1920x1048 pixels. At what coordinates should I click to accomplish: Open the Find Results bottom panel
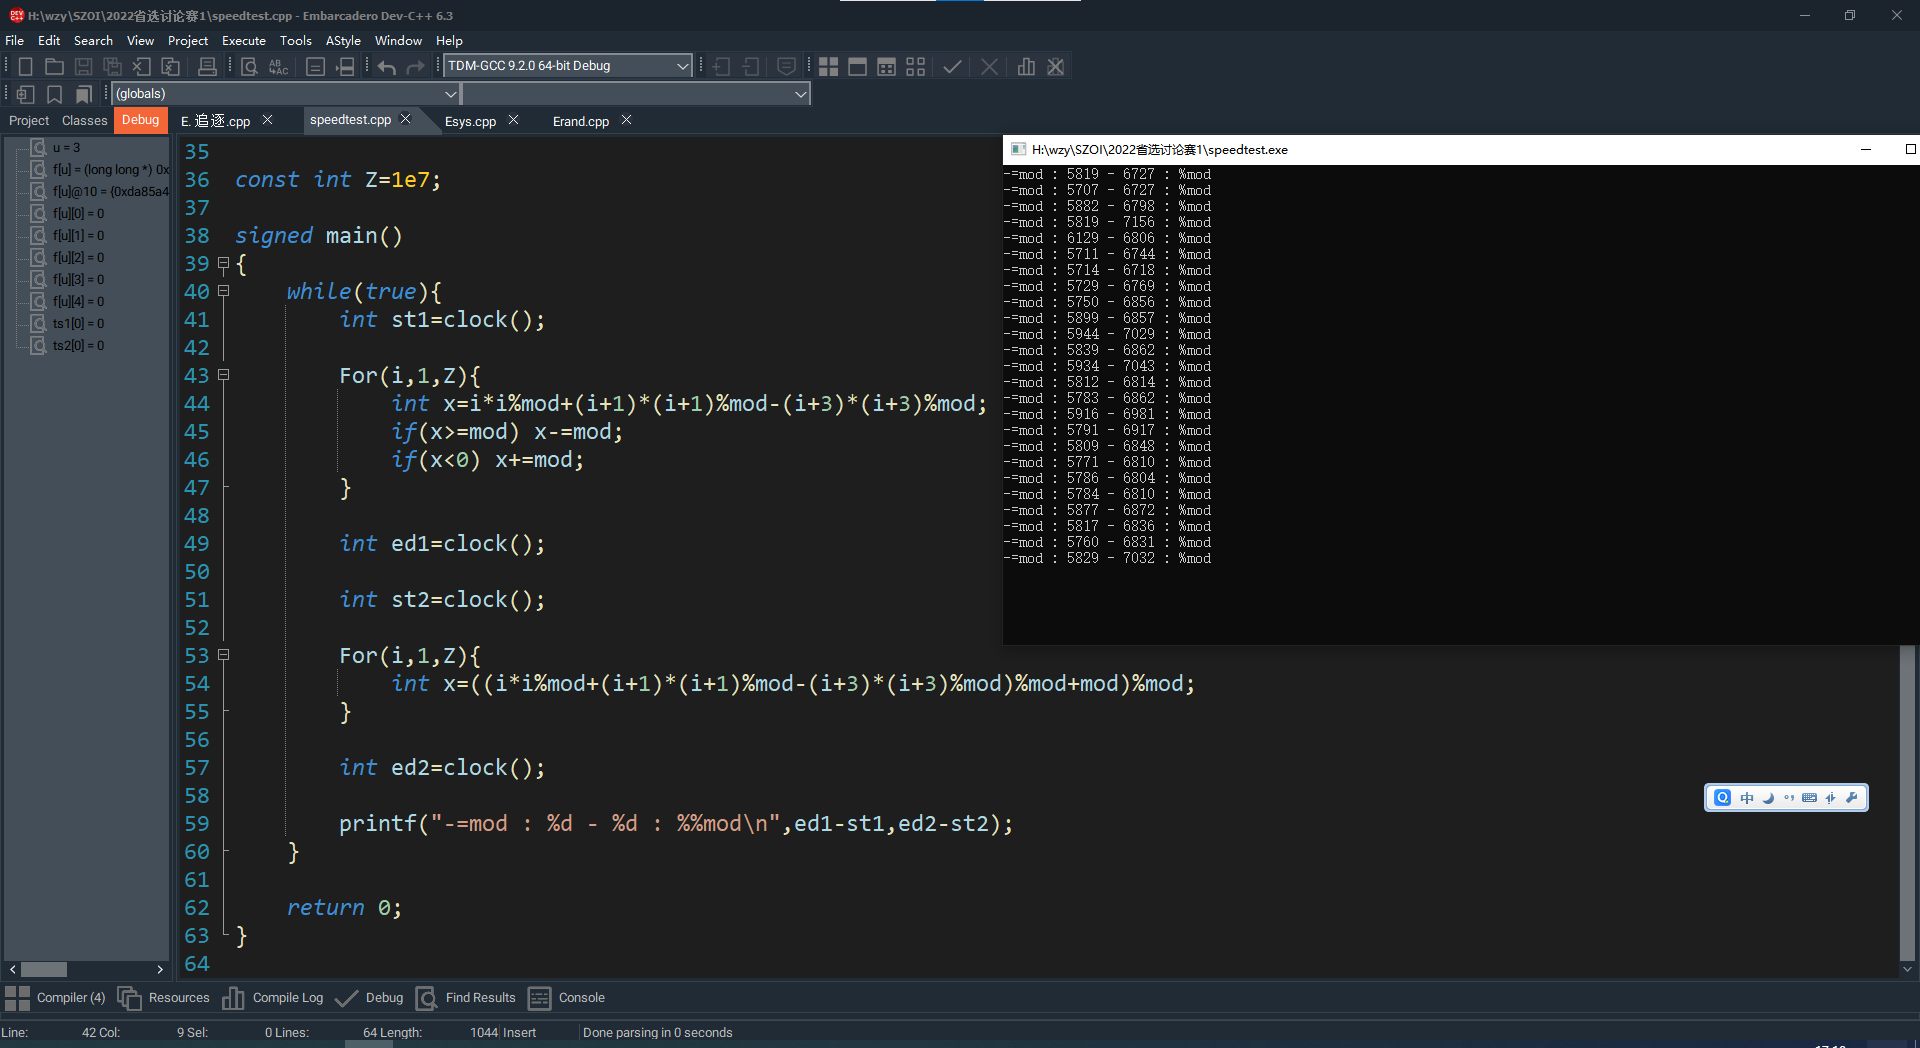pos(466,998)
